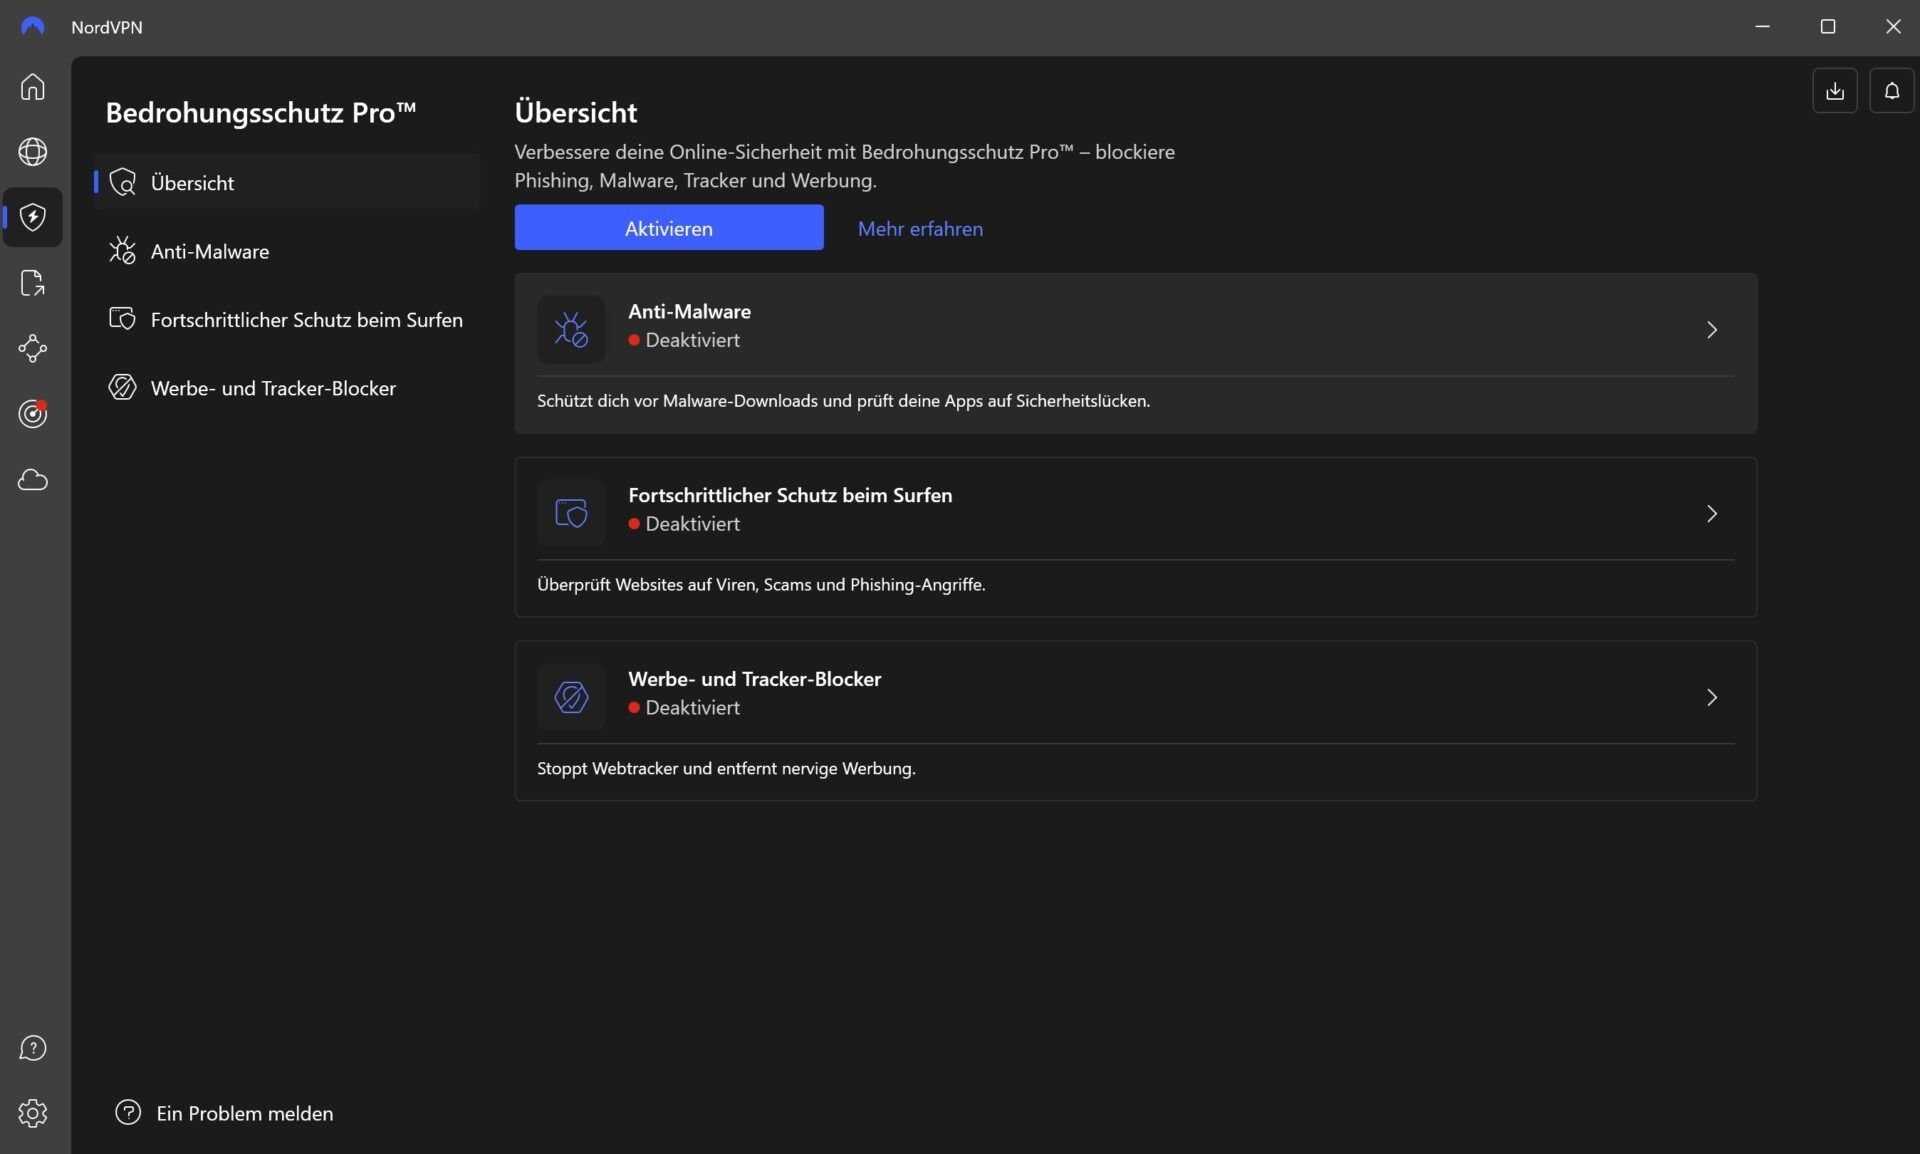Click the Aktivieren button

point(669,227)
